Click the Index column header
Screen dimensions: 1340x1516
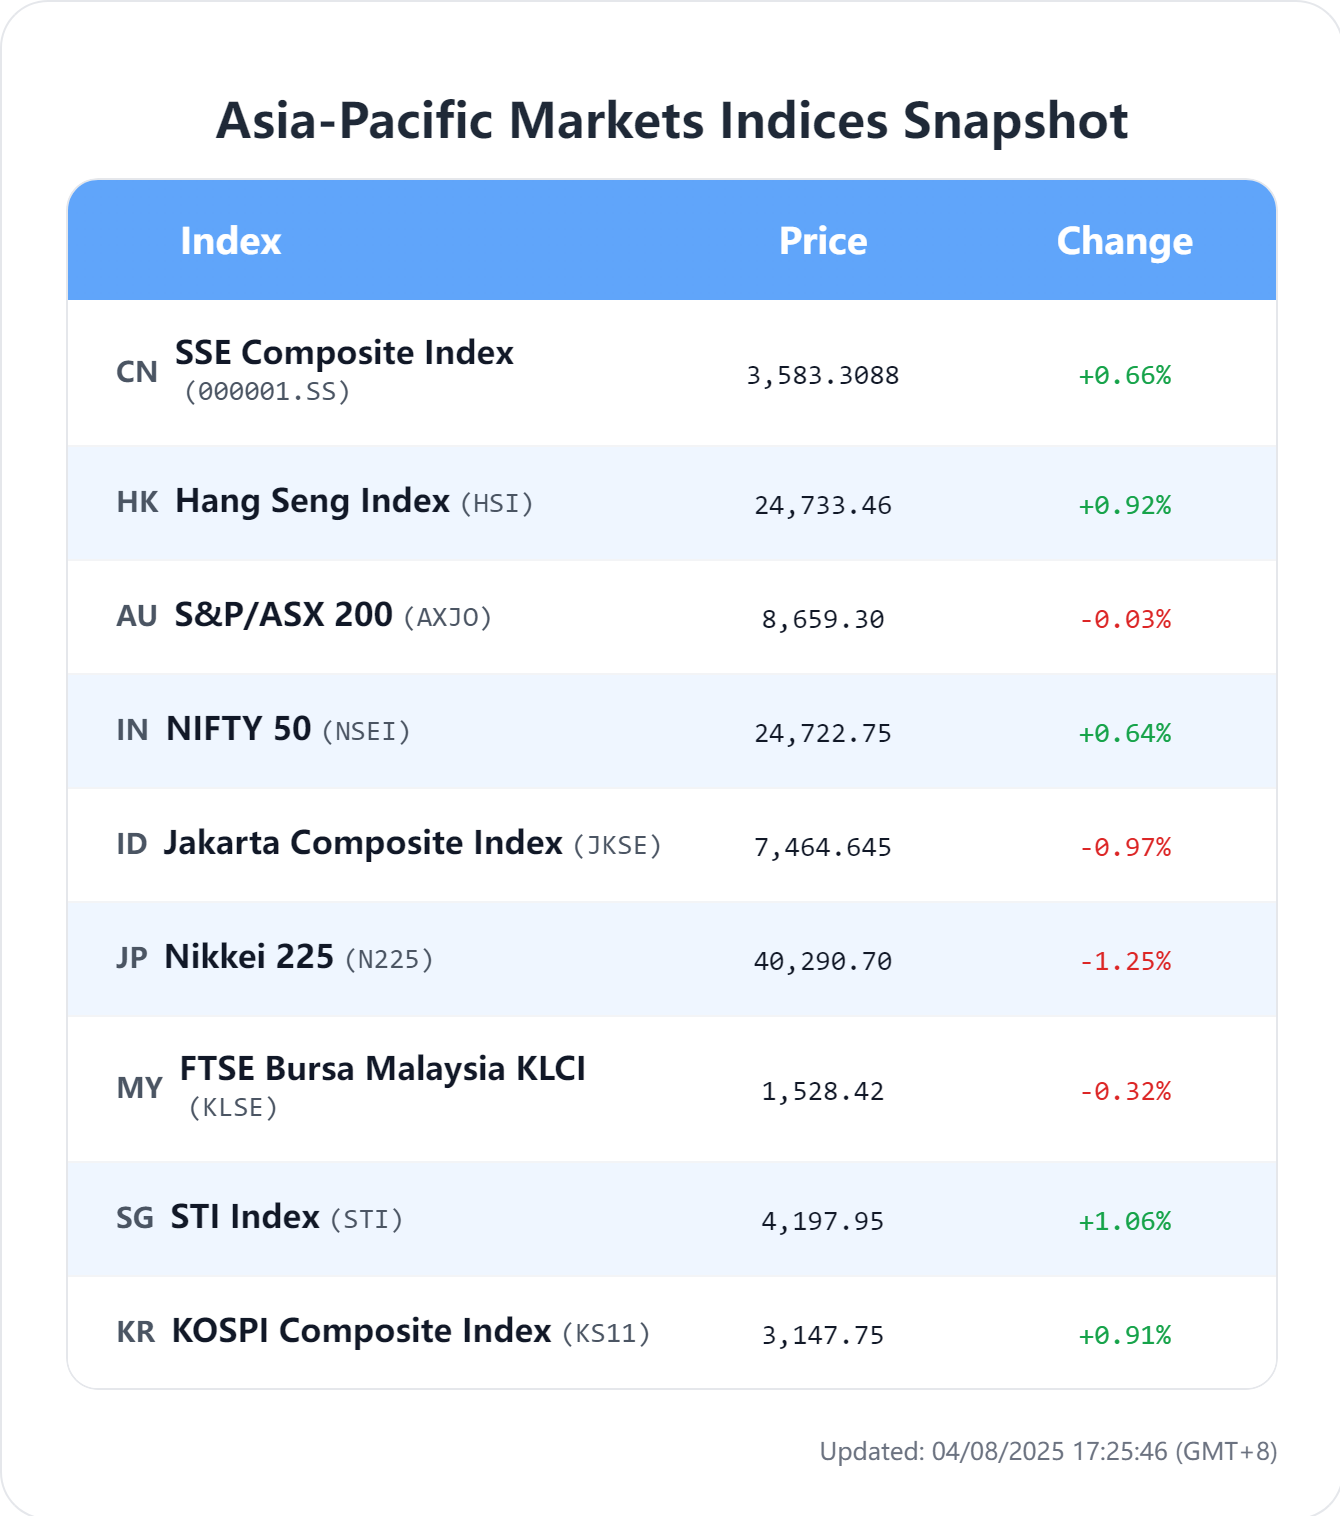coord(230,241)
